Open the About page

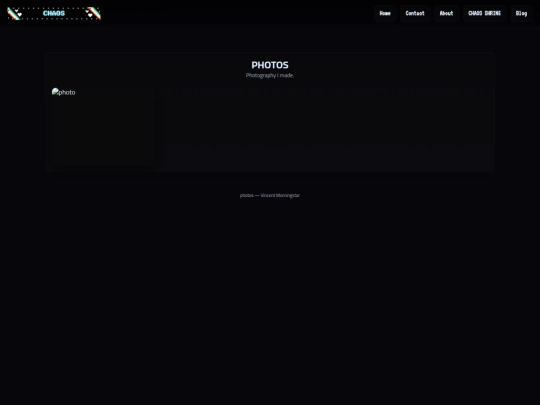tap(446, 13)
